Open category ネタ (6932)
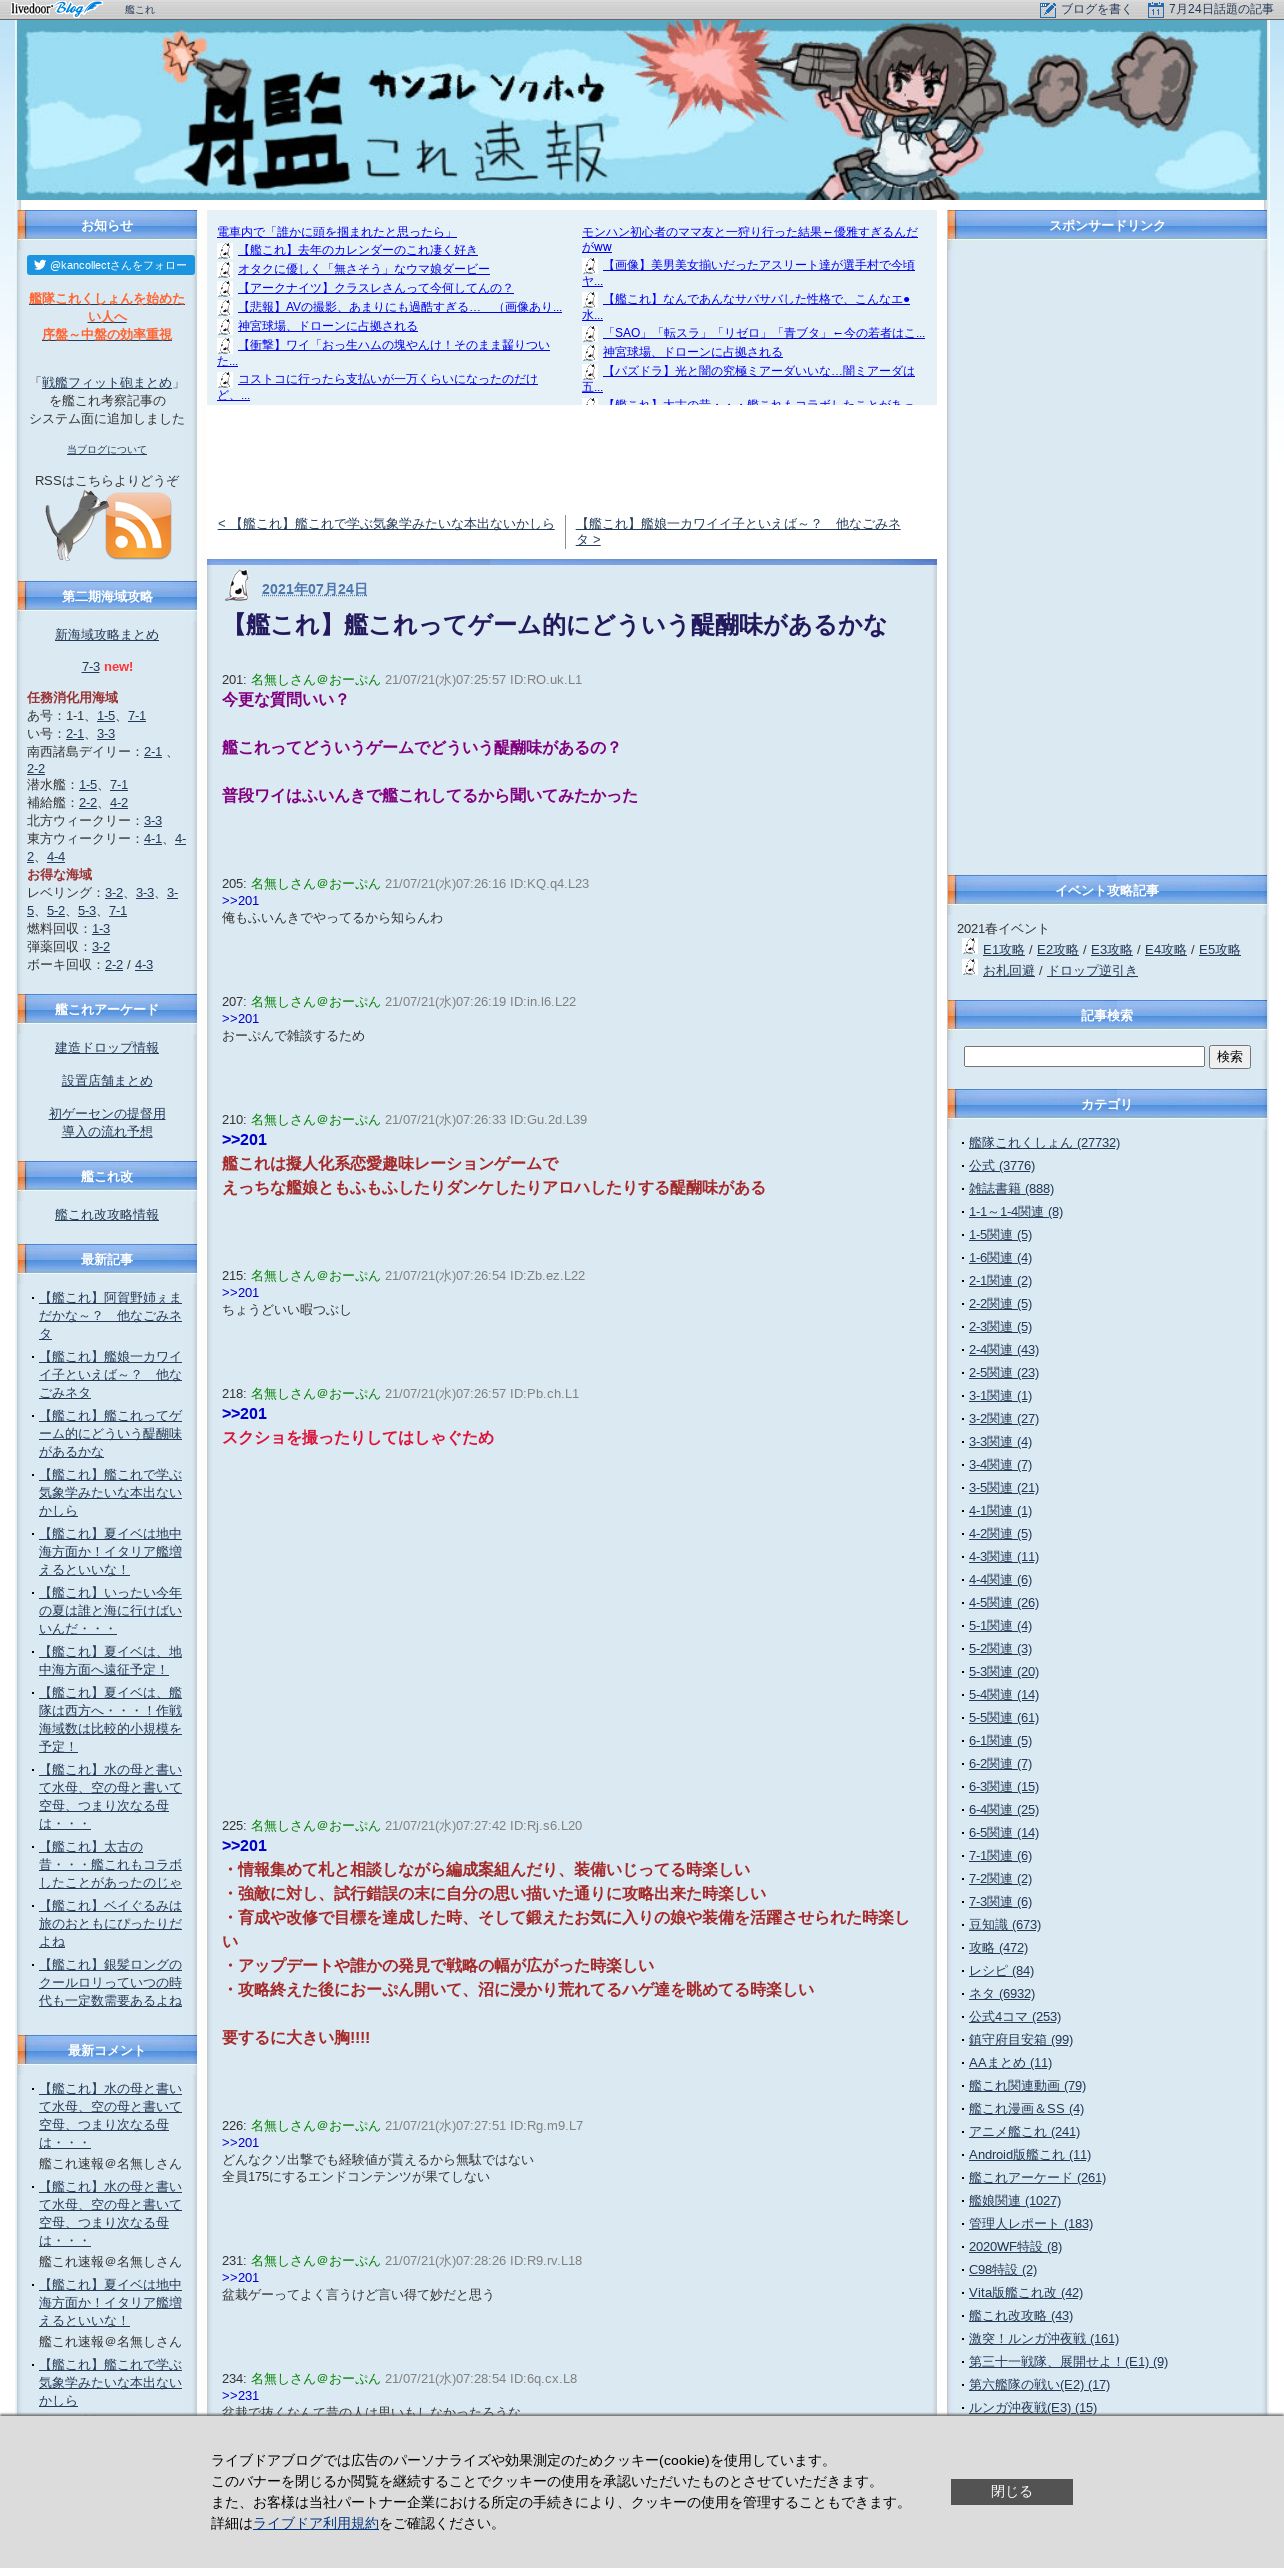The width and height of the screenshot is (1284, 2568). 1002,1994
